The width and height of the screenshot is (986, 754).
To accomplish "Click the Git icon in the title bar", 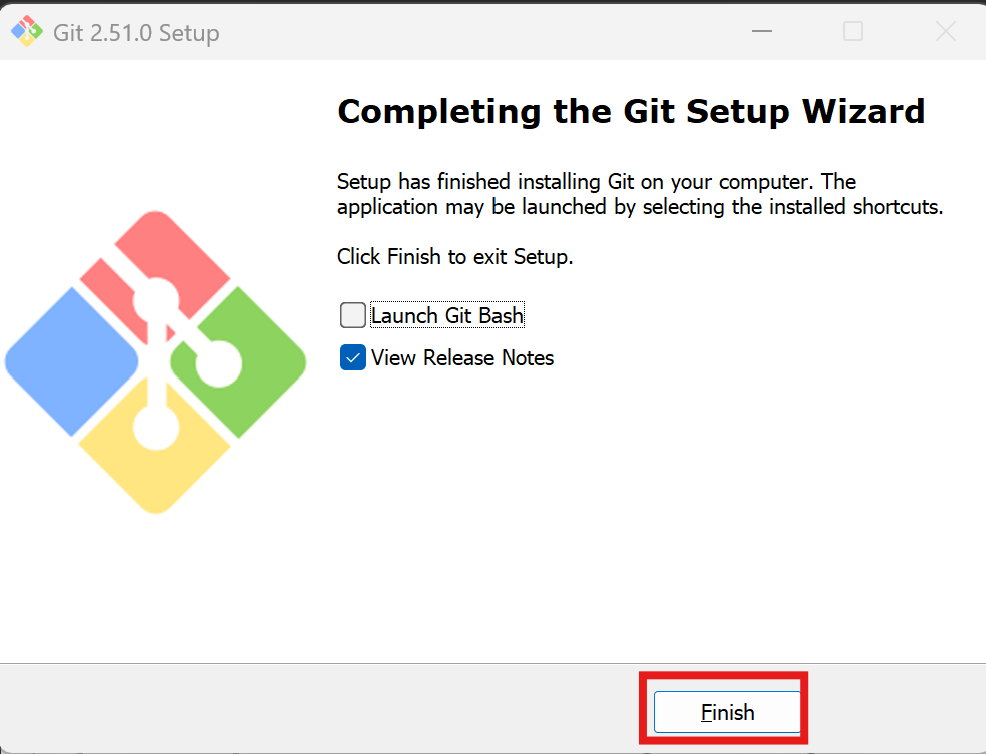I will click(x=27, y=31).
